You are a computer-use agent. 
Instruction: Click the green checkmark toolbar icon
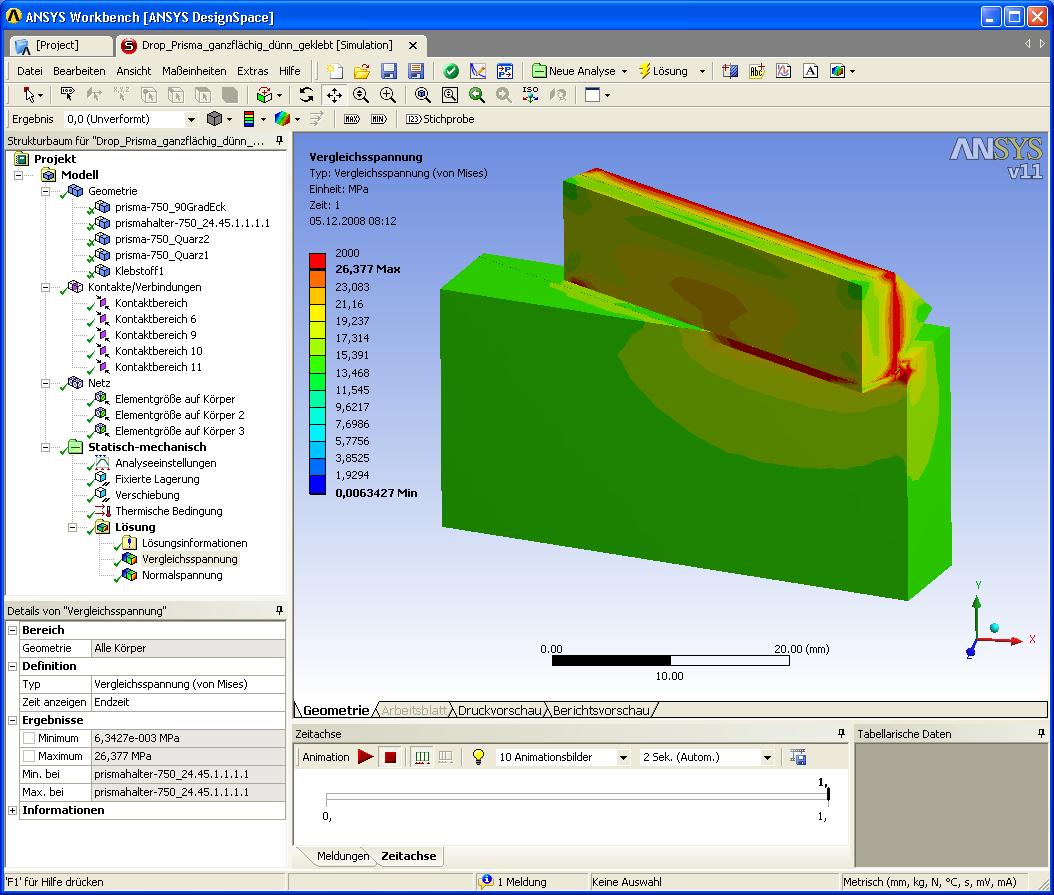pos(451,71)
